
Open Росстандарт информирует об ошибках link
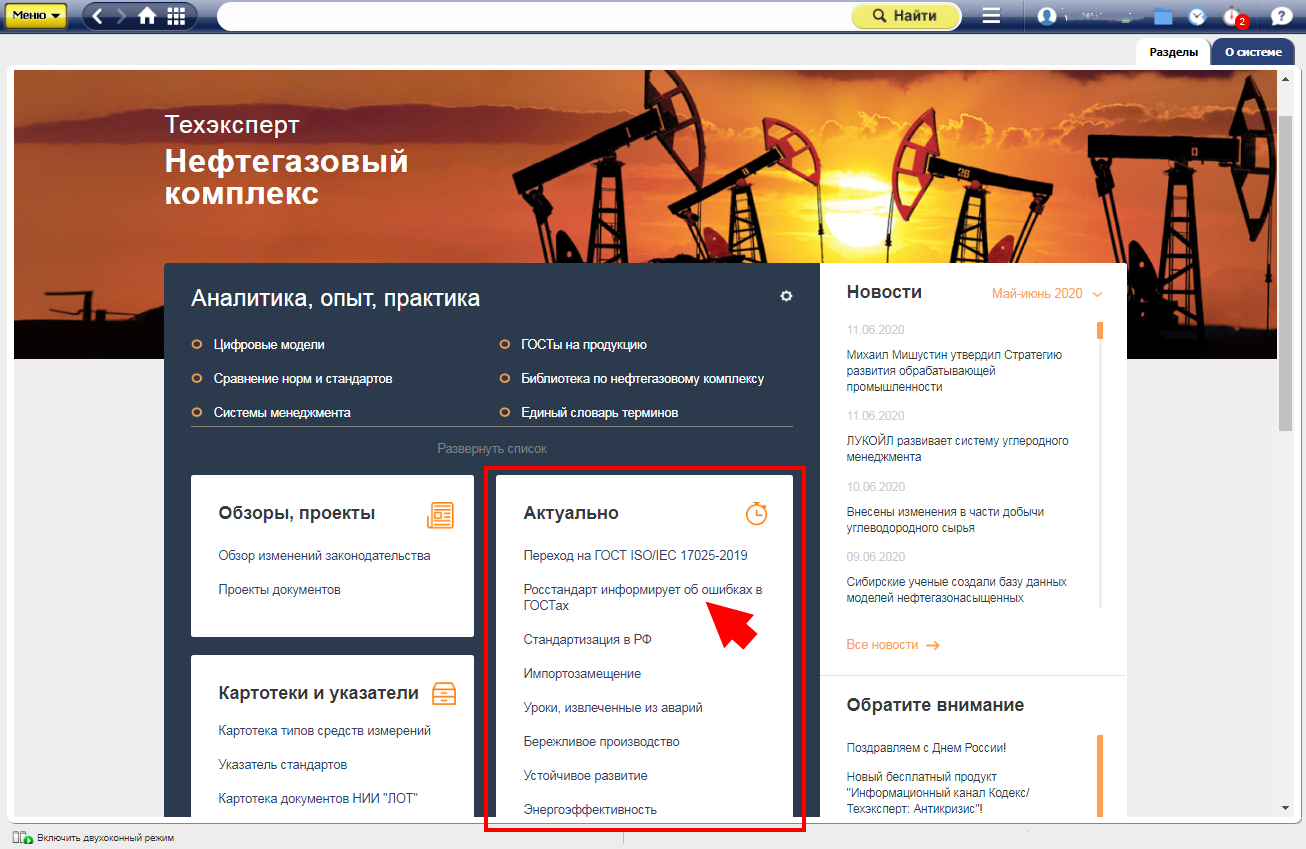click(x=642, y=597)
